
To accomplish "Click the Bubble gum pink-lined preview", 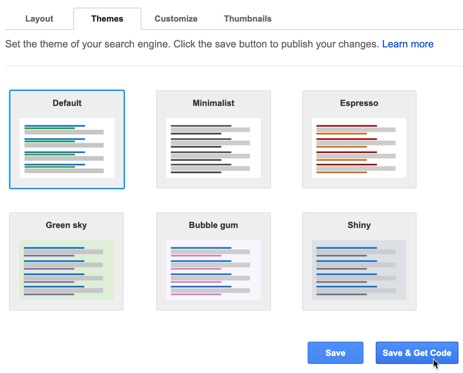I will click(213, 270).
